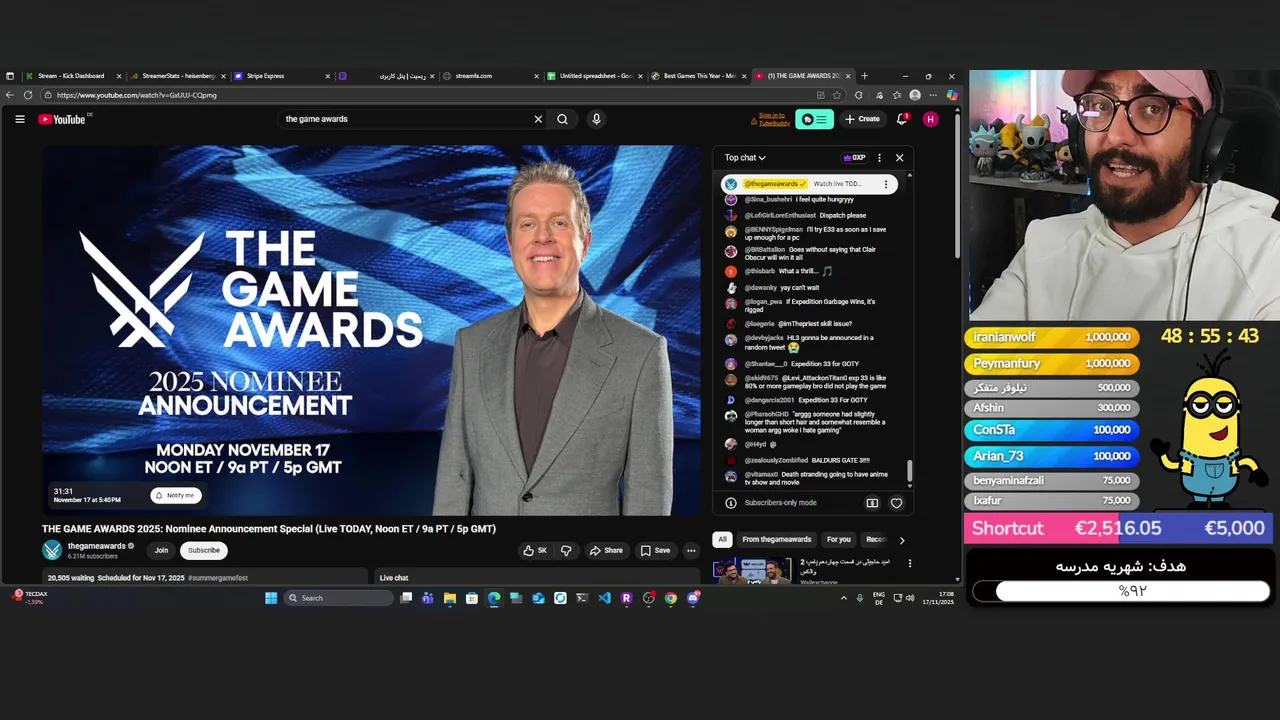Go back with the browser back arrow
This screenshot has height=720, width=1280.
(x=9, y=95)
